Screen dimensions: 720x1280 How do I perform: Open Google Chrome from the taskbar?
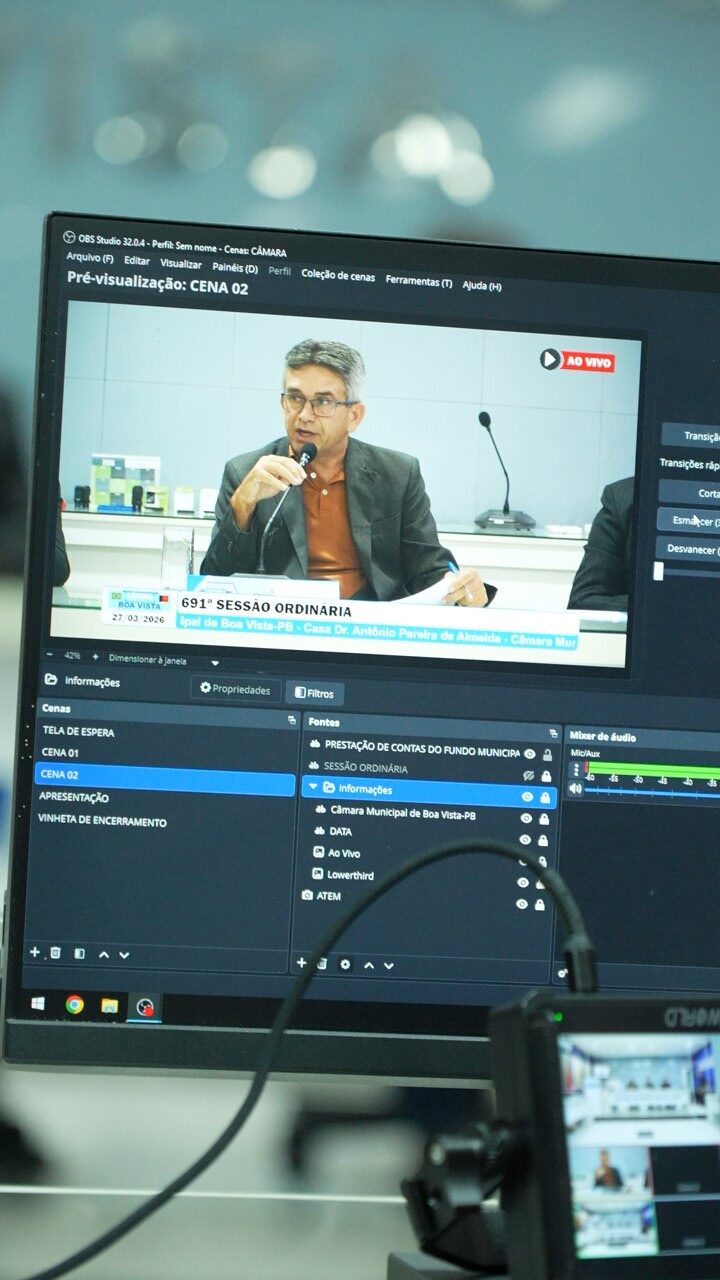click(74, 1004)
